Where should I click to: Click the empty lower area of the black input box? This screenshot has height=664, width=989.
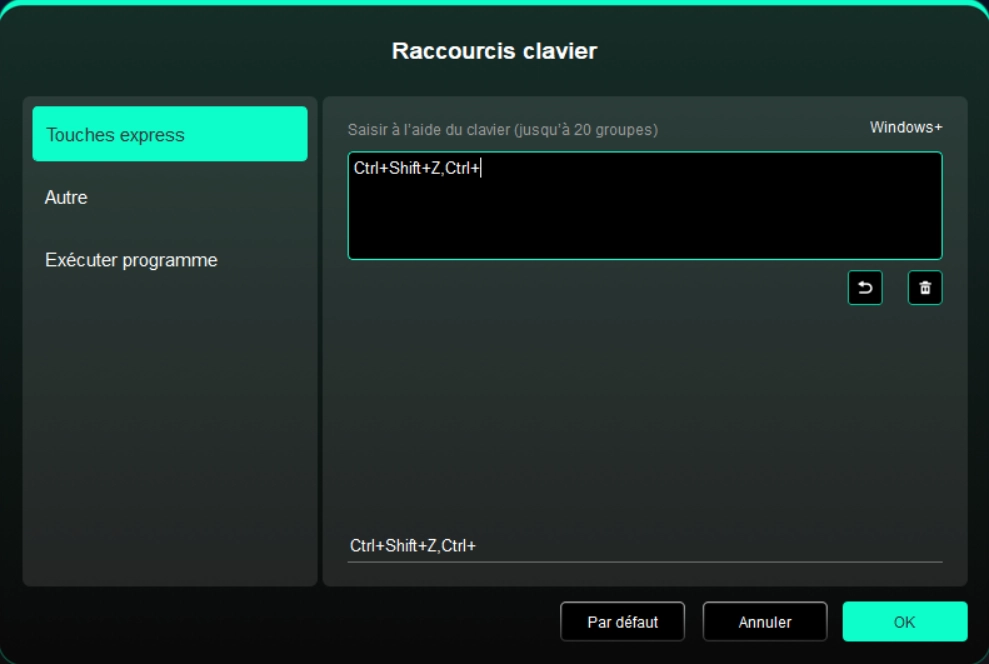click(x=645, y=230)
